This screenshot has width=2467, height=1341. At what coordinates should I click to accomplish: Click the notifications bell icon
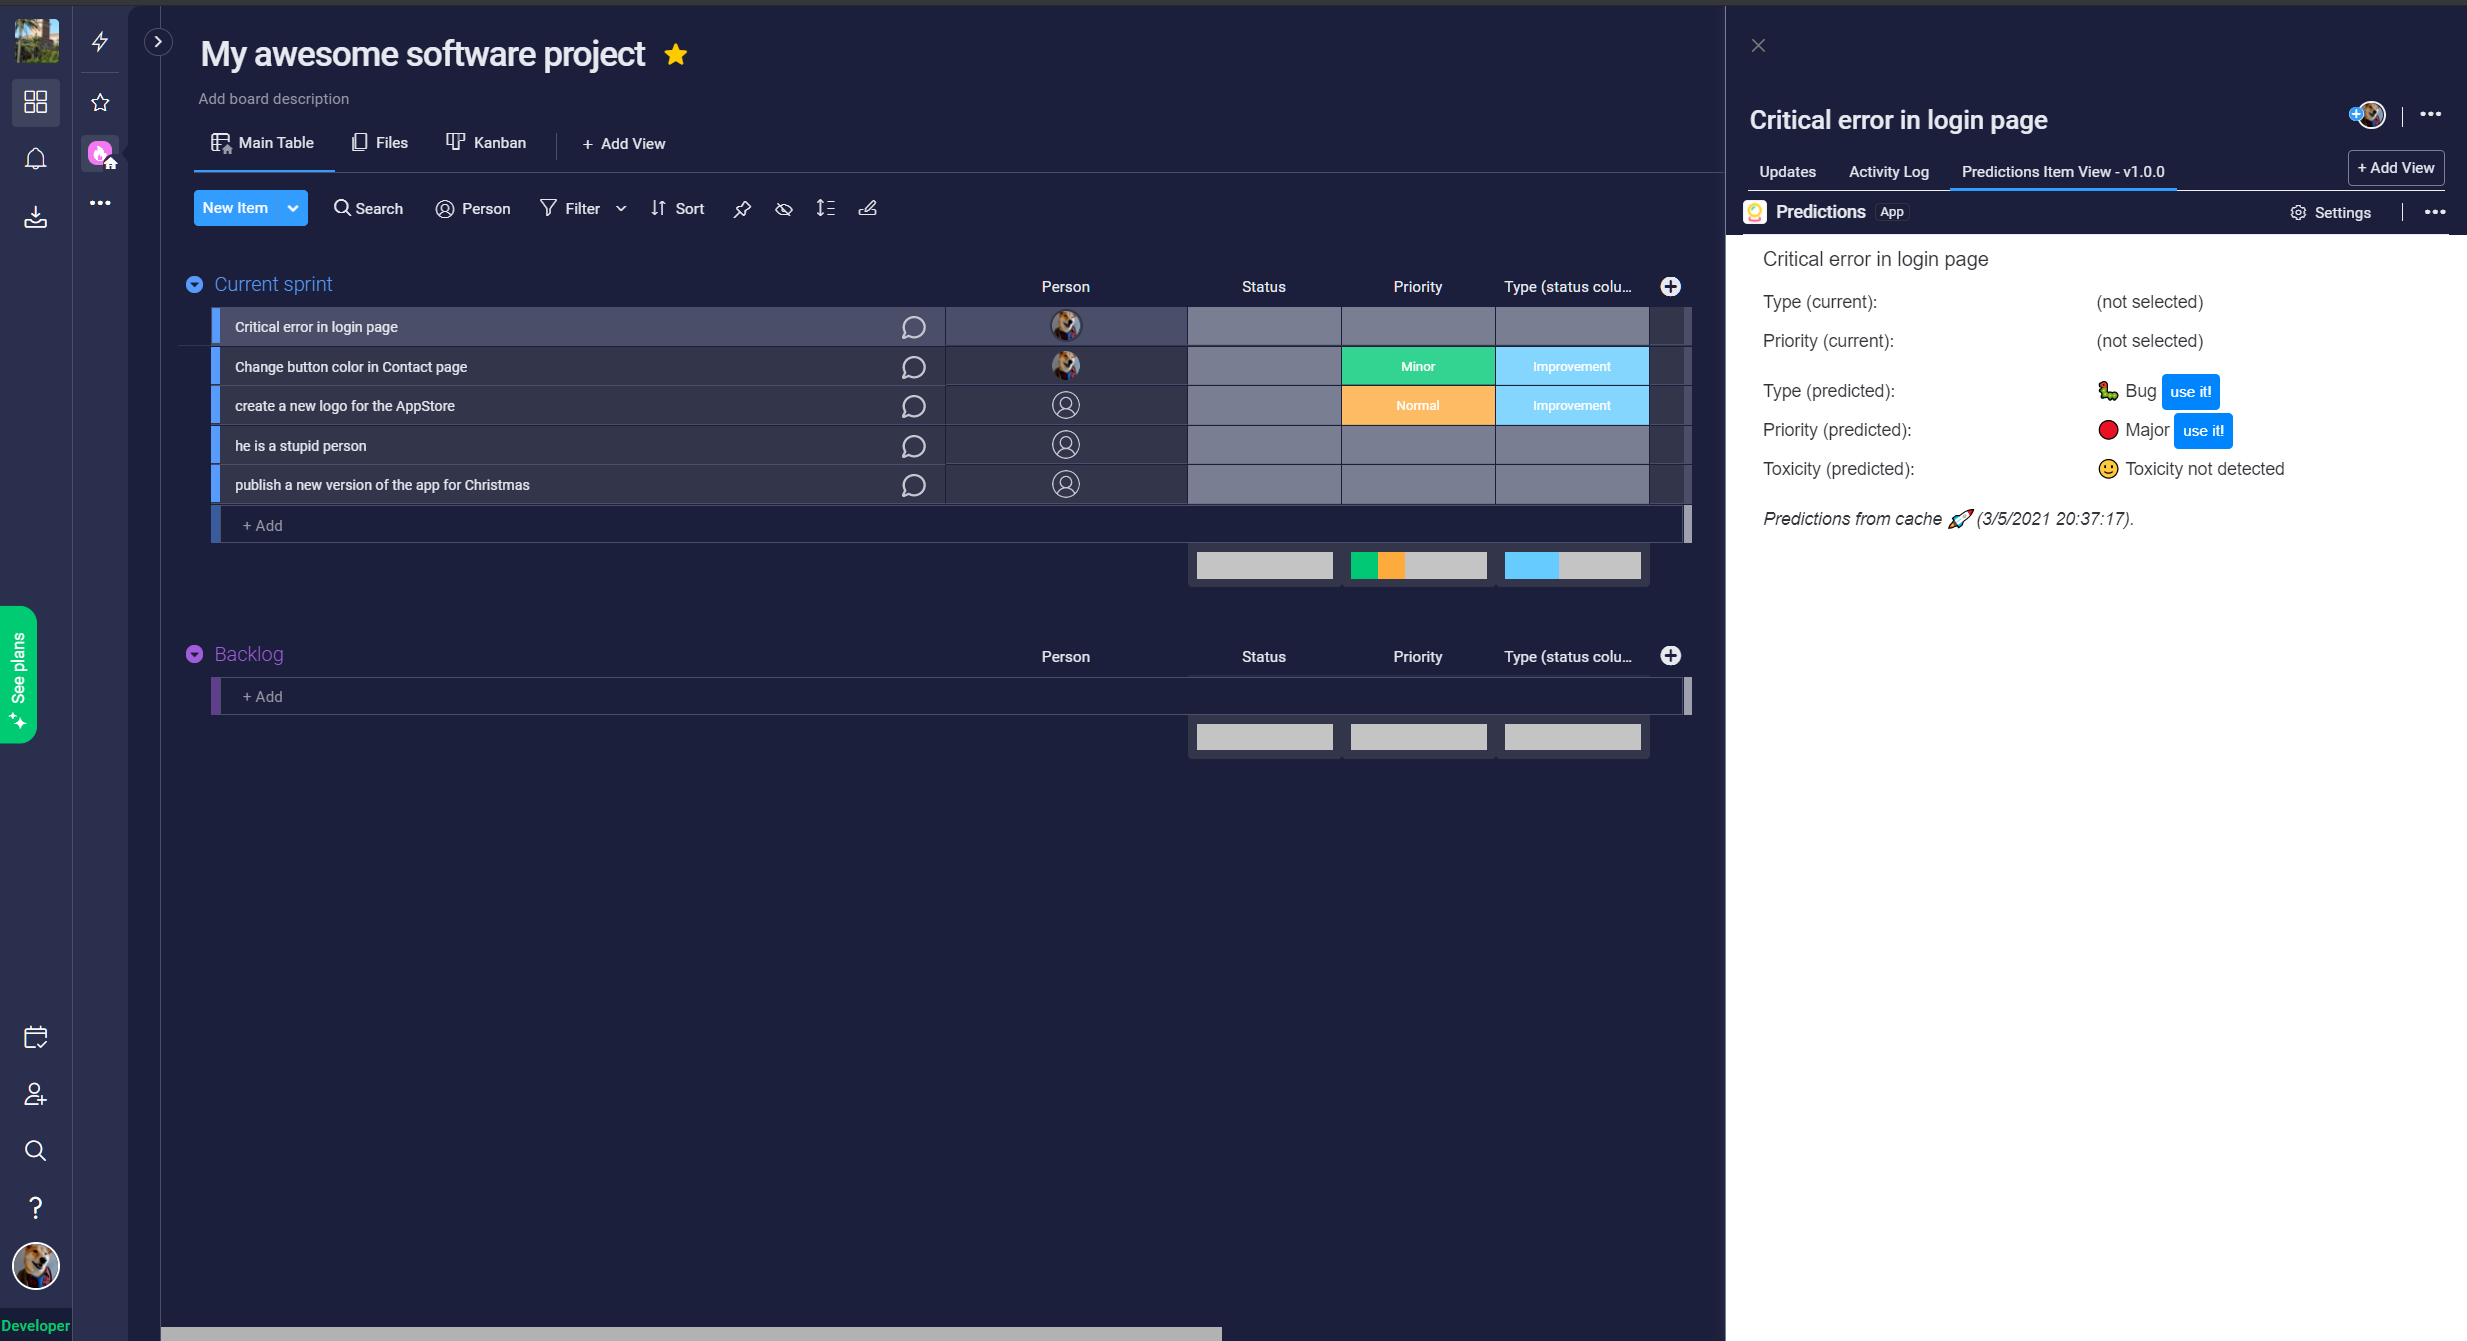pos(36,159)
